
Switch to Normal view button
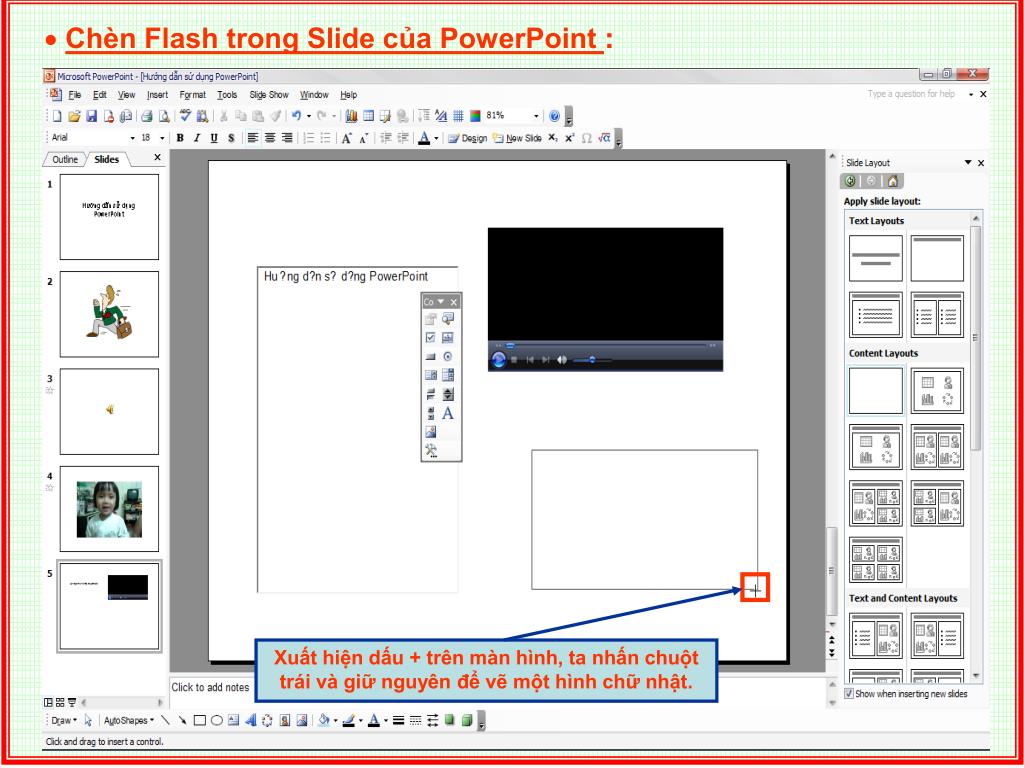(x=48, y=703)
